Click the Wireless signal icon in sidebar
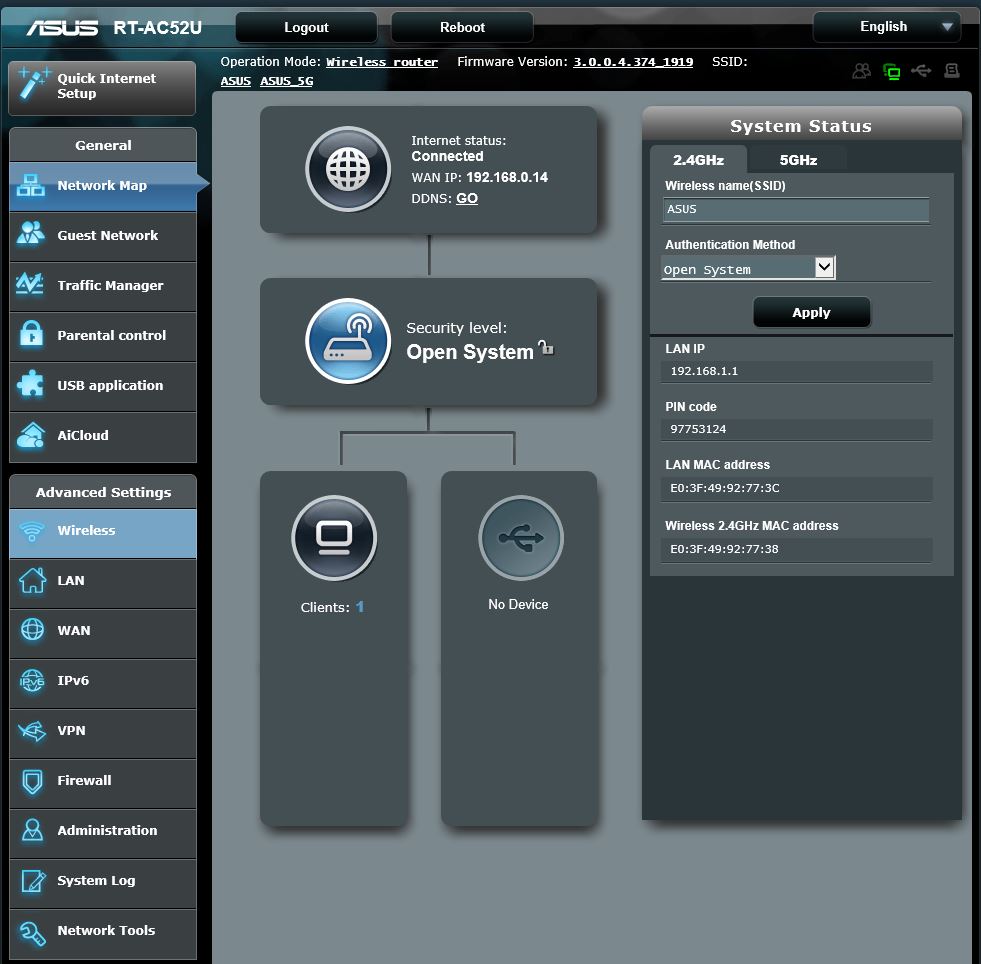The image size is (981, 964). (x=31, y=530)
